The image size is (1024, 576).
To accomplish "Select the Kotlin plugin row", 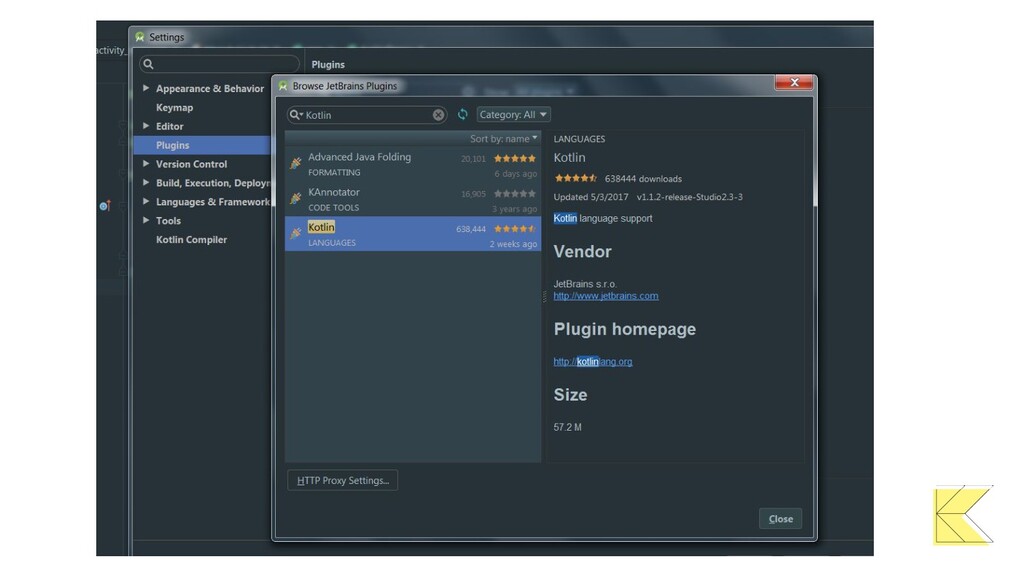I will 413,234.
